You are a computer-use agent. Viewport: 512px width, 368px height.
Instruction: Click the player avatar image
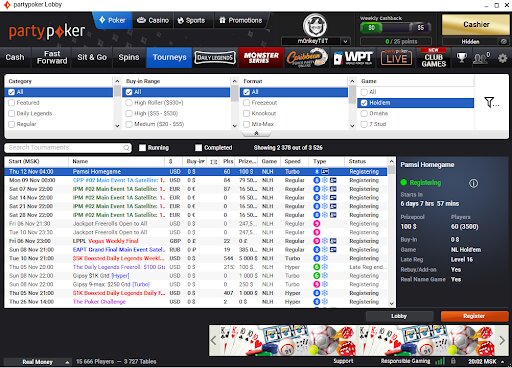coord(315,25)
